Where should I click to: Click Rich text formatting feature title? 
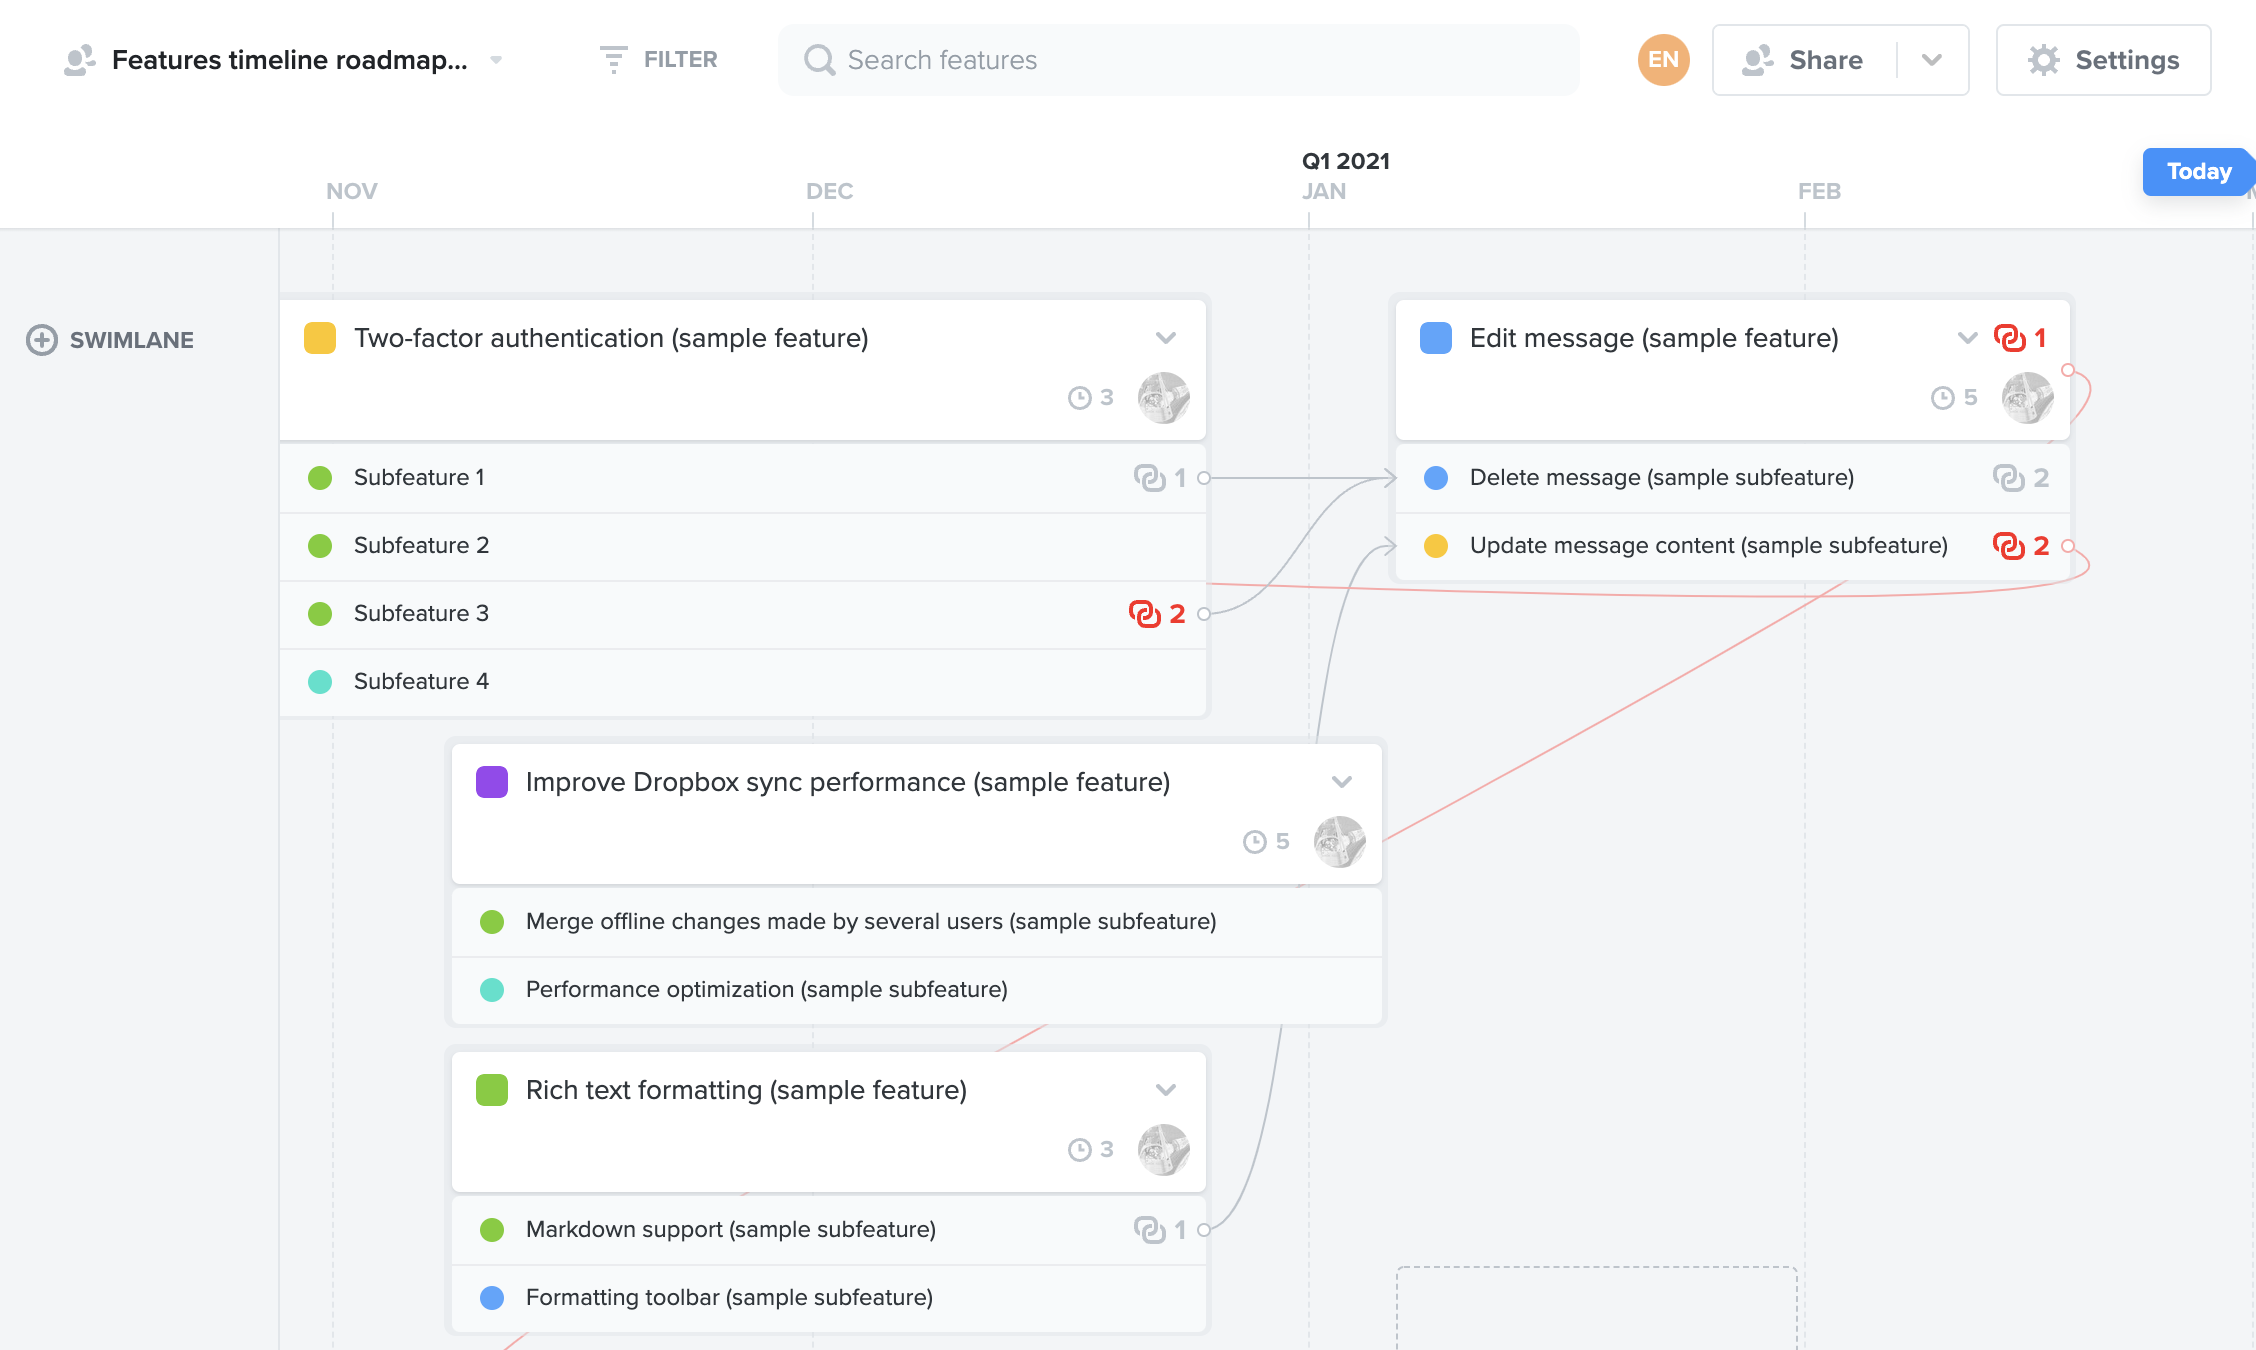(746, 1090)
